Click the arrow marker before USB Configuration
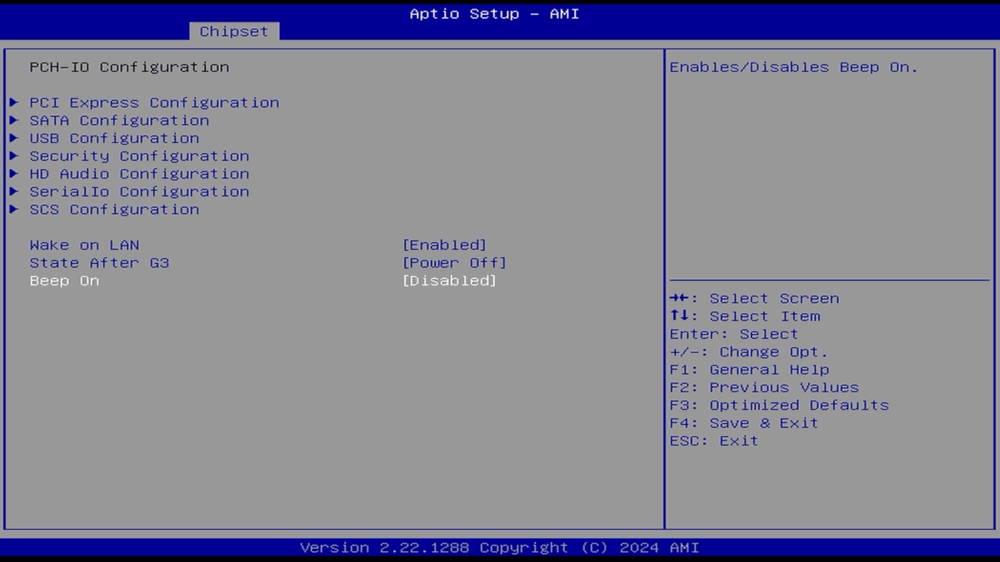This screenshot has height=562, width=1000. [14, 139]
